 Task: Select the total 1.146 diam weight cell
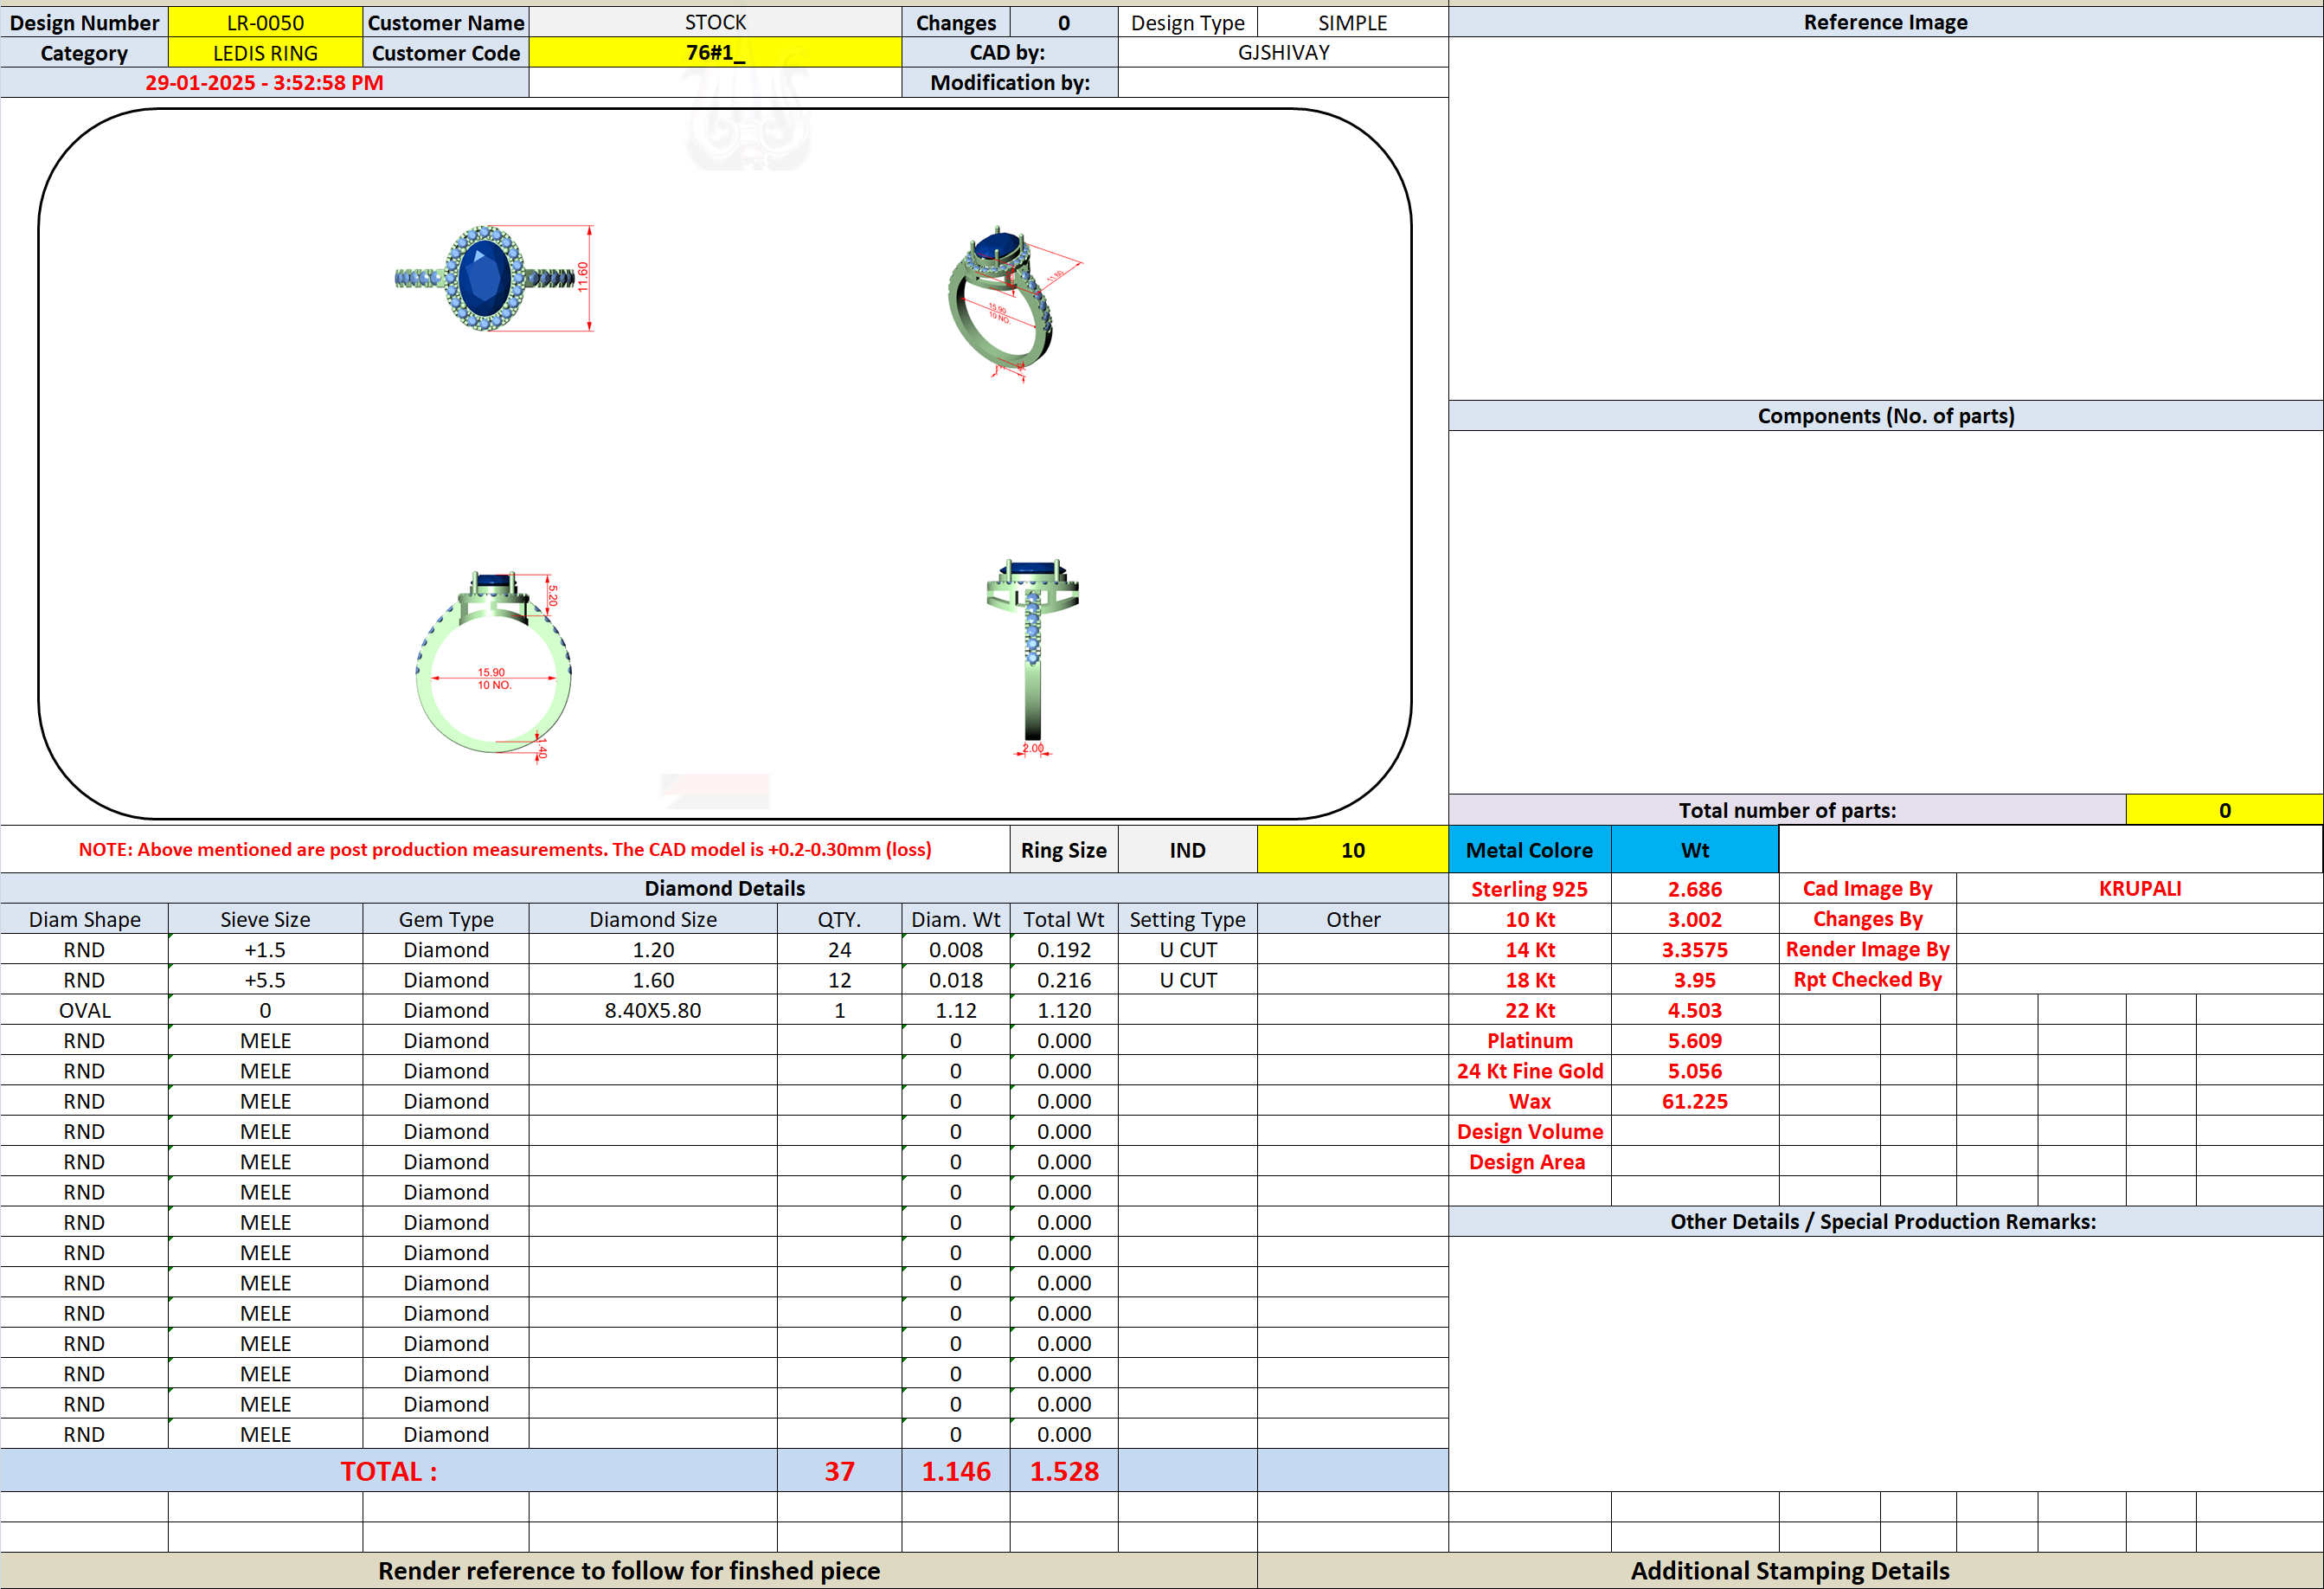click(955, 1471)
